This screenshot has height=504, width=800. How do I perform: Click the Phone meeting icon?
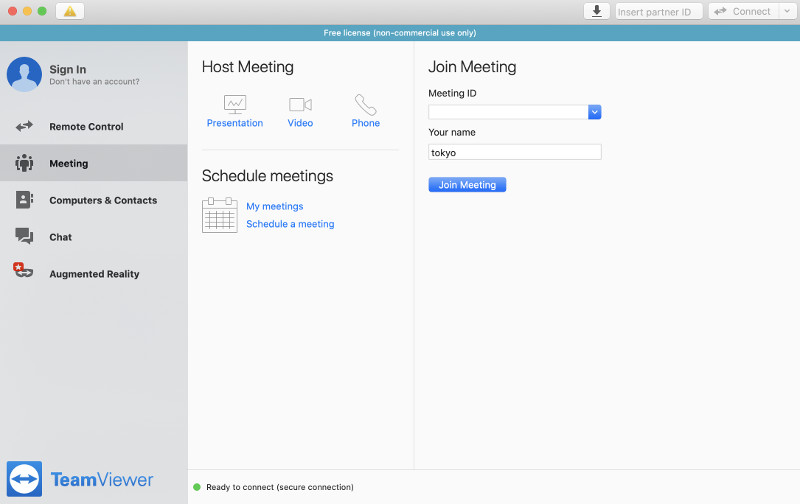click(x=365, y=105)
